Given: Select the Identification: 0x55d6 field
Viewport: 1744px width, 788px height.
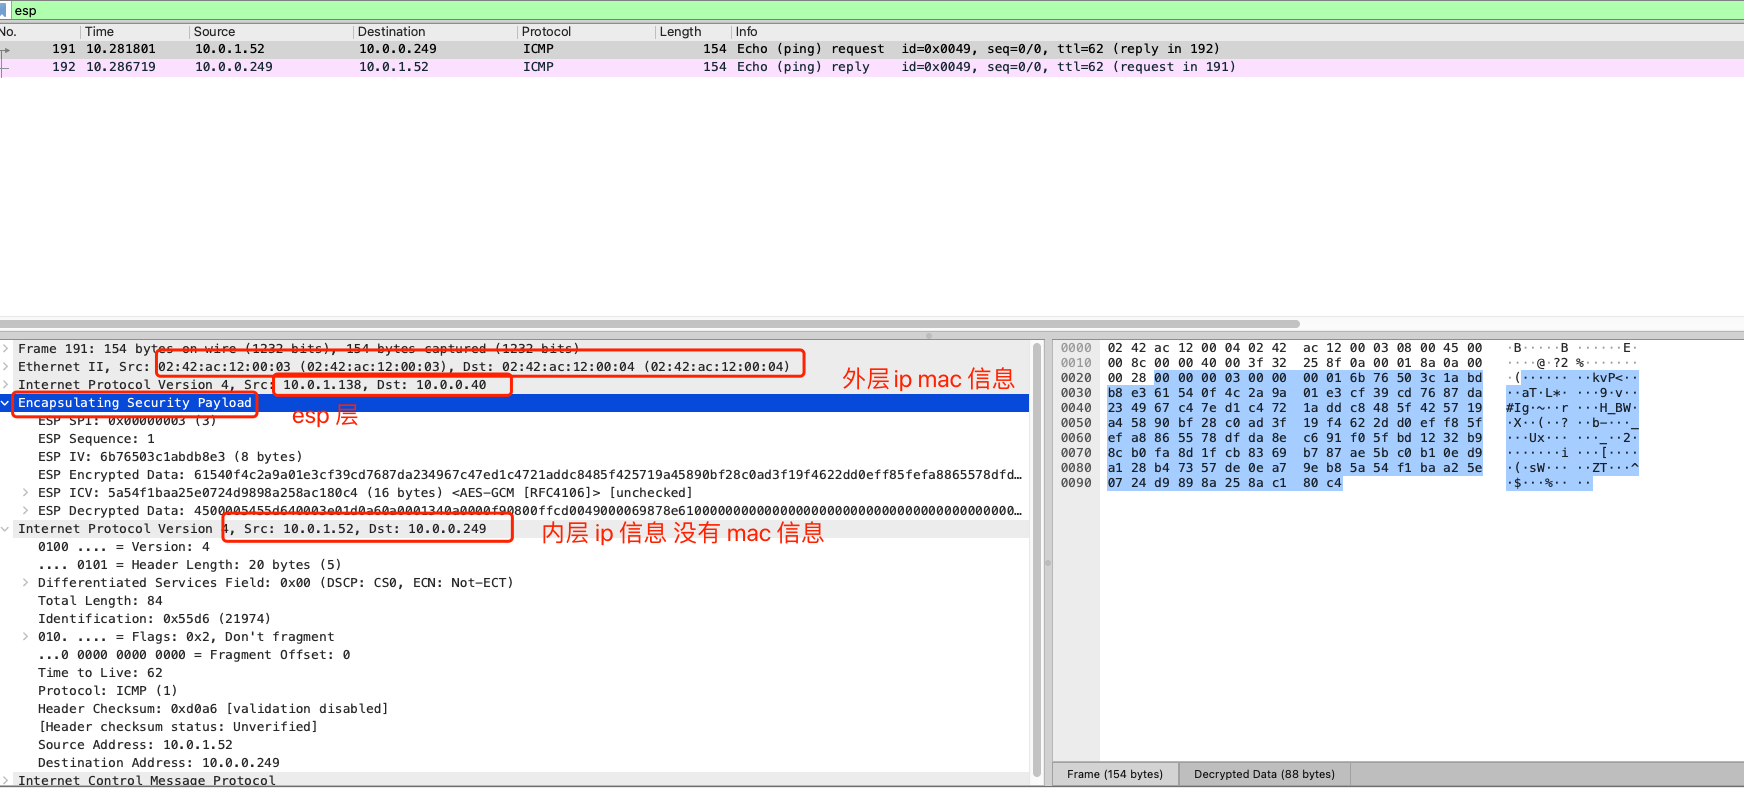Looking at the screenshot, I should pyautogui.click(x=154, y=619).
